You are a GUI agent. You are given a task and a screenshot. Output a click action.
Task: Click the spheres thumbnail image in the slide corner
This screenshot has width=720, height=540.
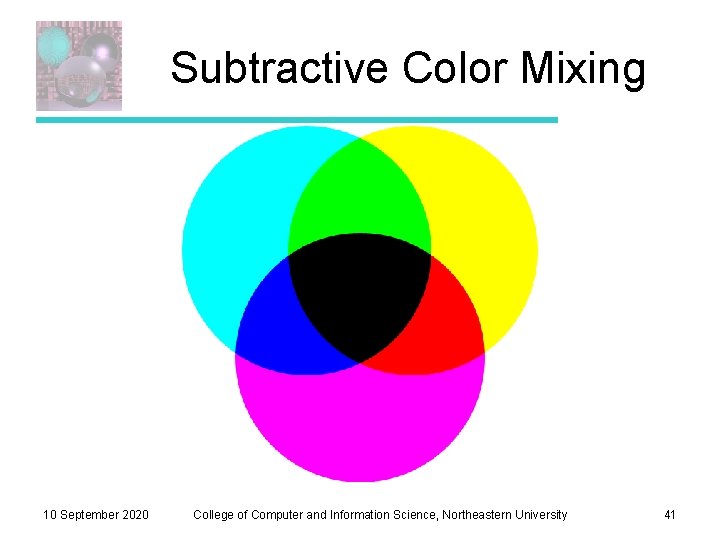pyautogui.click(x=79, y=66)
